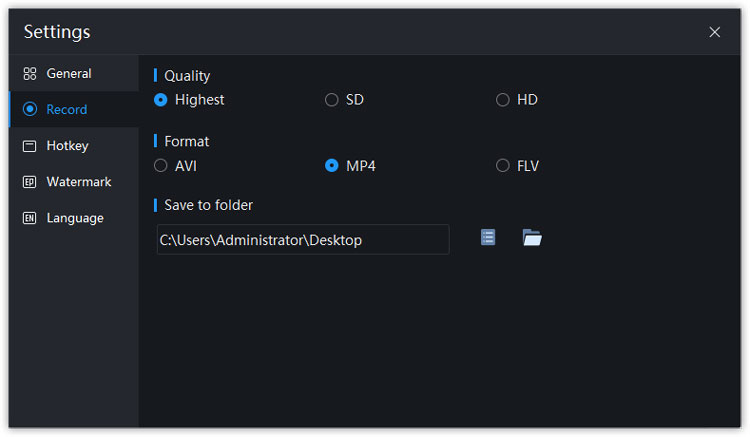Click the list icon beside the folder path
This screenshot has height=437, width=750.
point(488,238)
